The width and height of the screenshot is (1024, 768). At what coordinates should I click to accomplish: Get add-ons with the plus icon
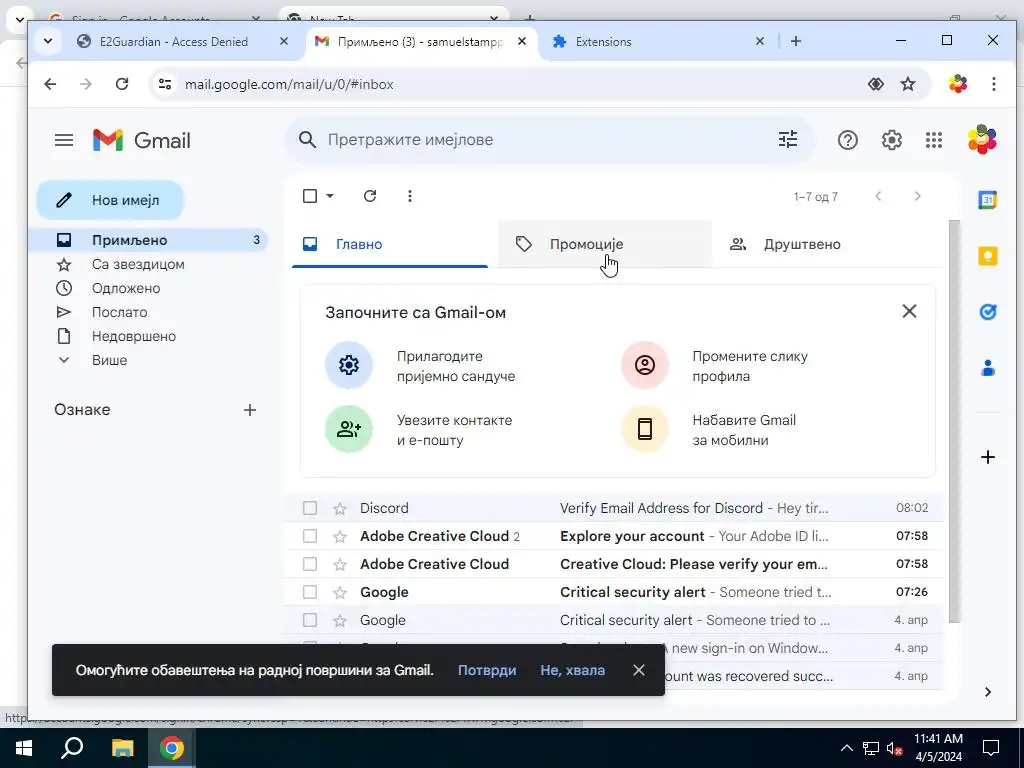click(x=987, y=457)
